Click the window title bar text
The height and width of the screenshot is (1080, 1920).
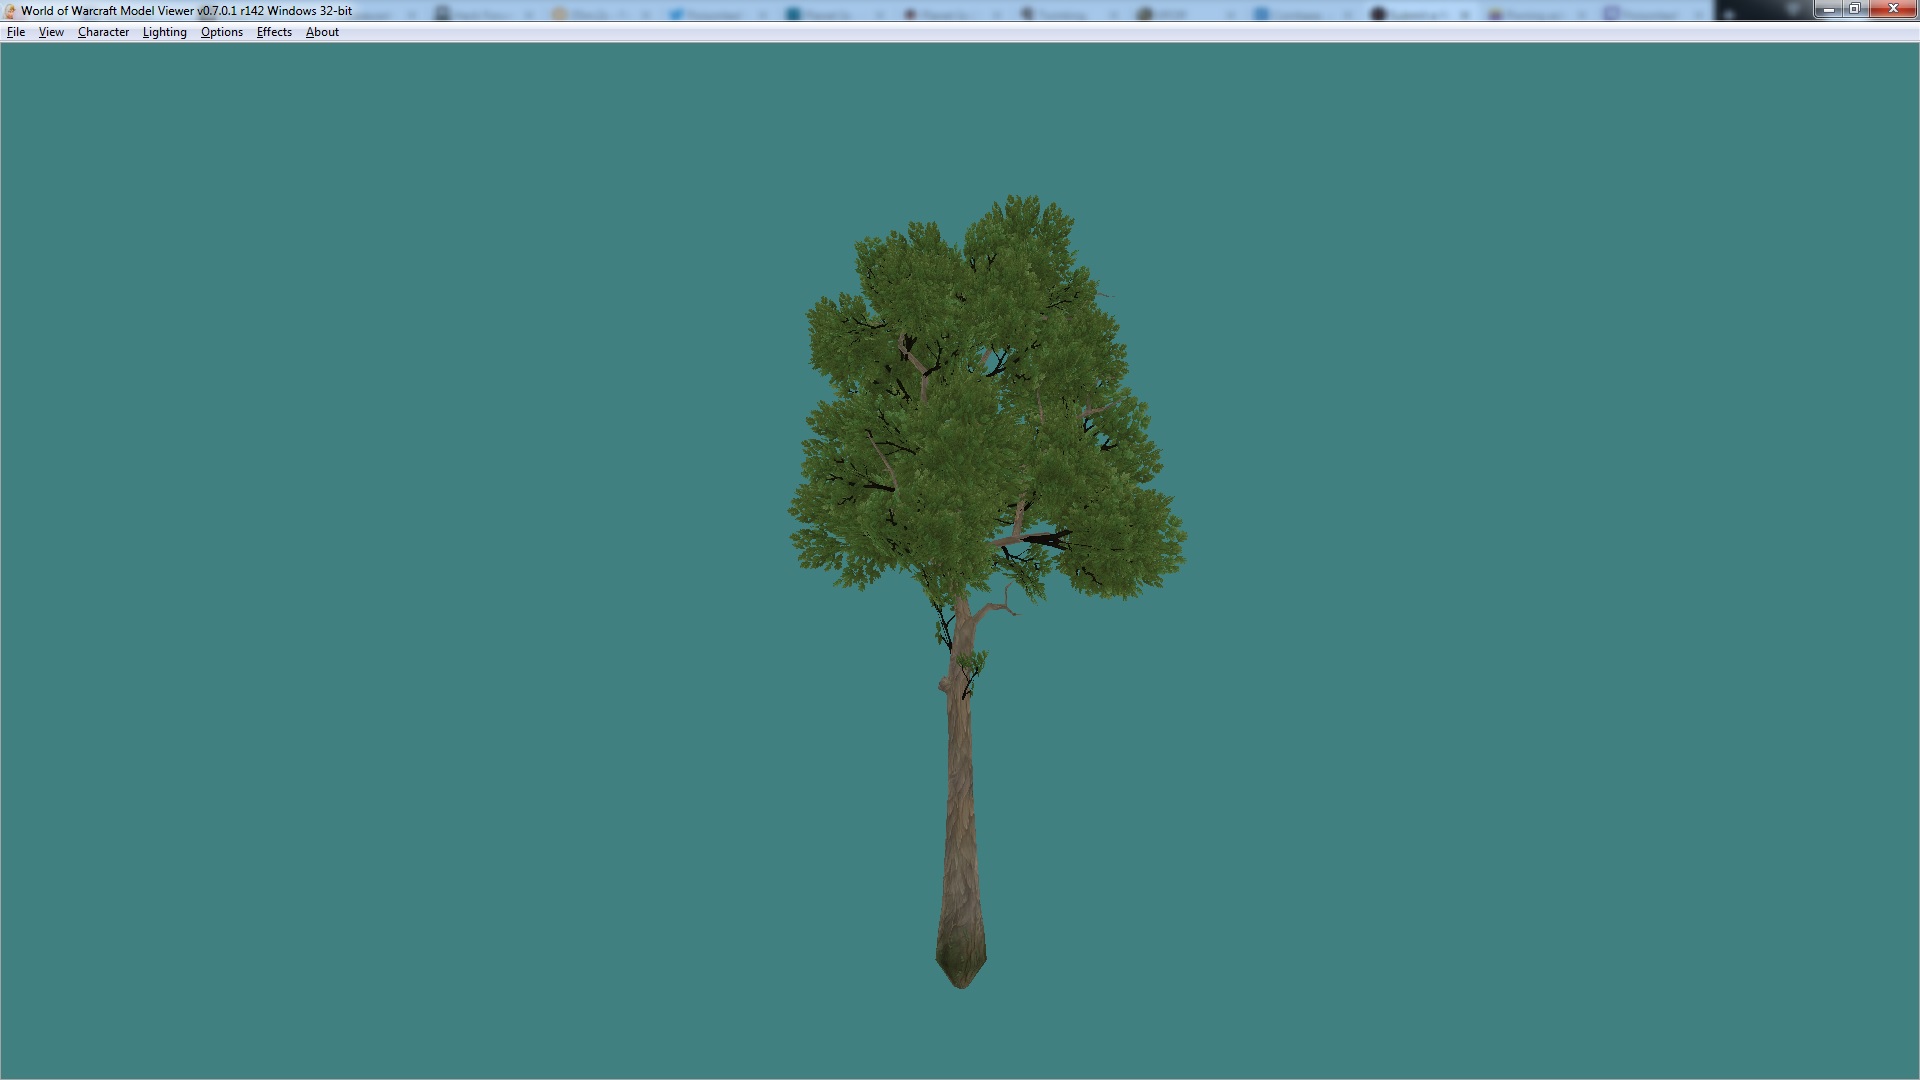(186, 11)
